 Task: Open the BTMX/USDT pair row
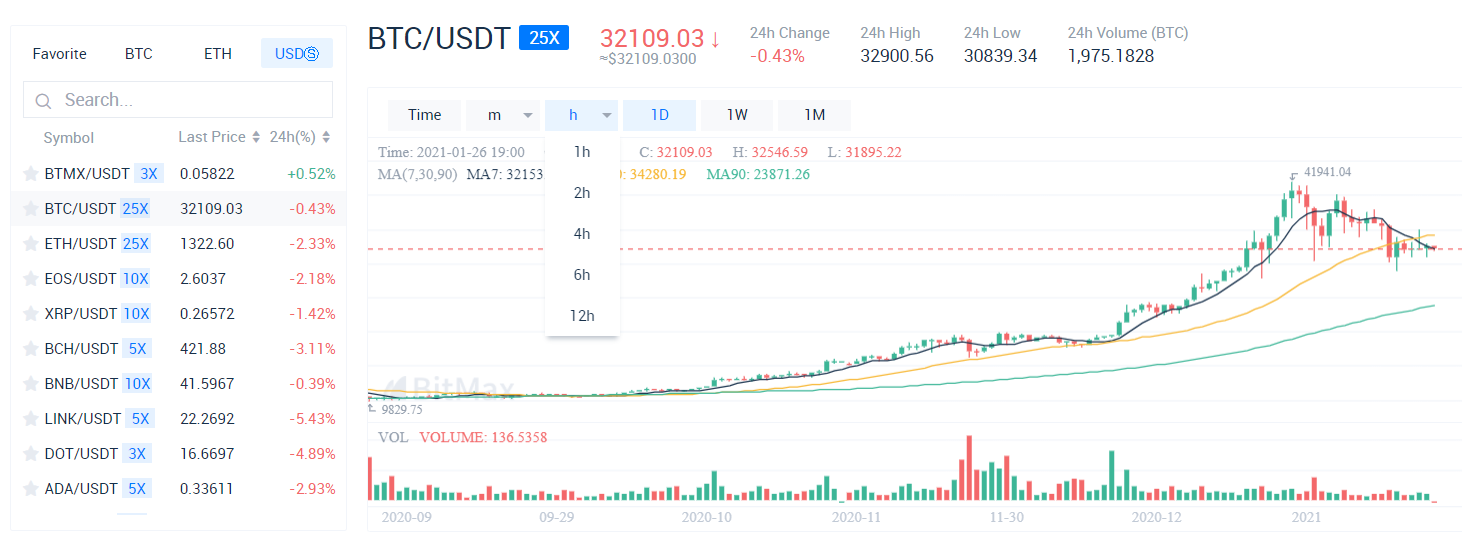[179, 174]
